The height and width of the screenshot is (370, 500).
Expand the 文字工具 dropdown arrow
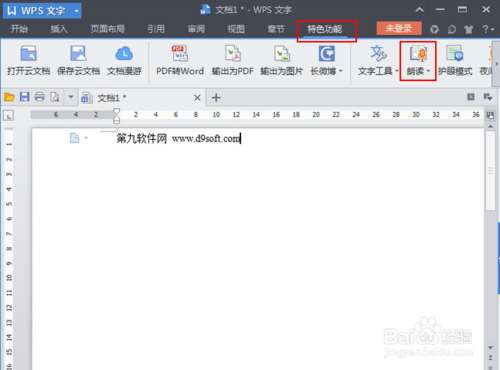396,71
